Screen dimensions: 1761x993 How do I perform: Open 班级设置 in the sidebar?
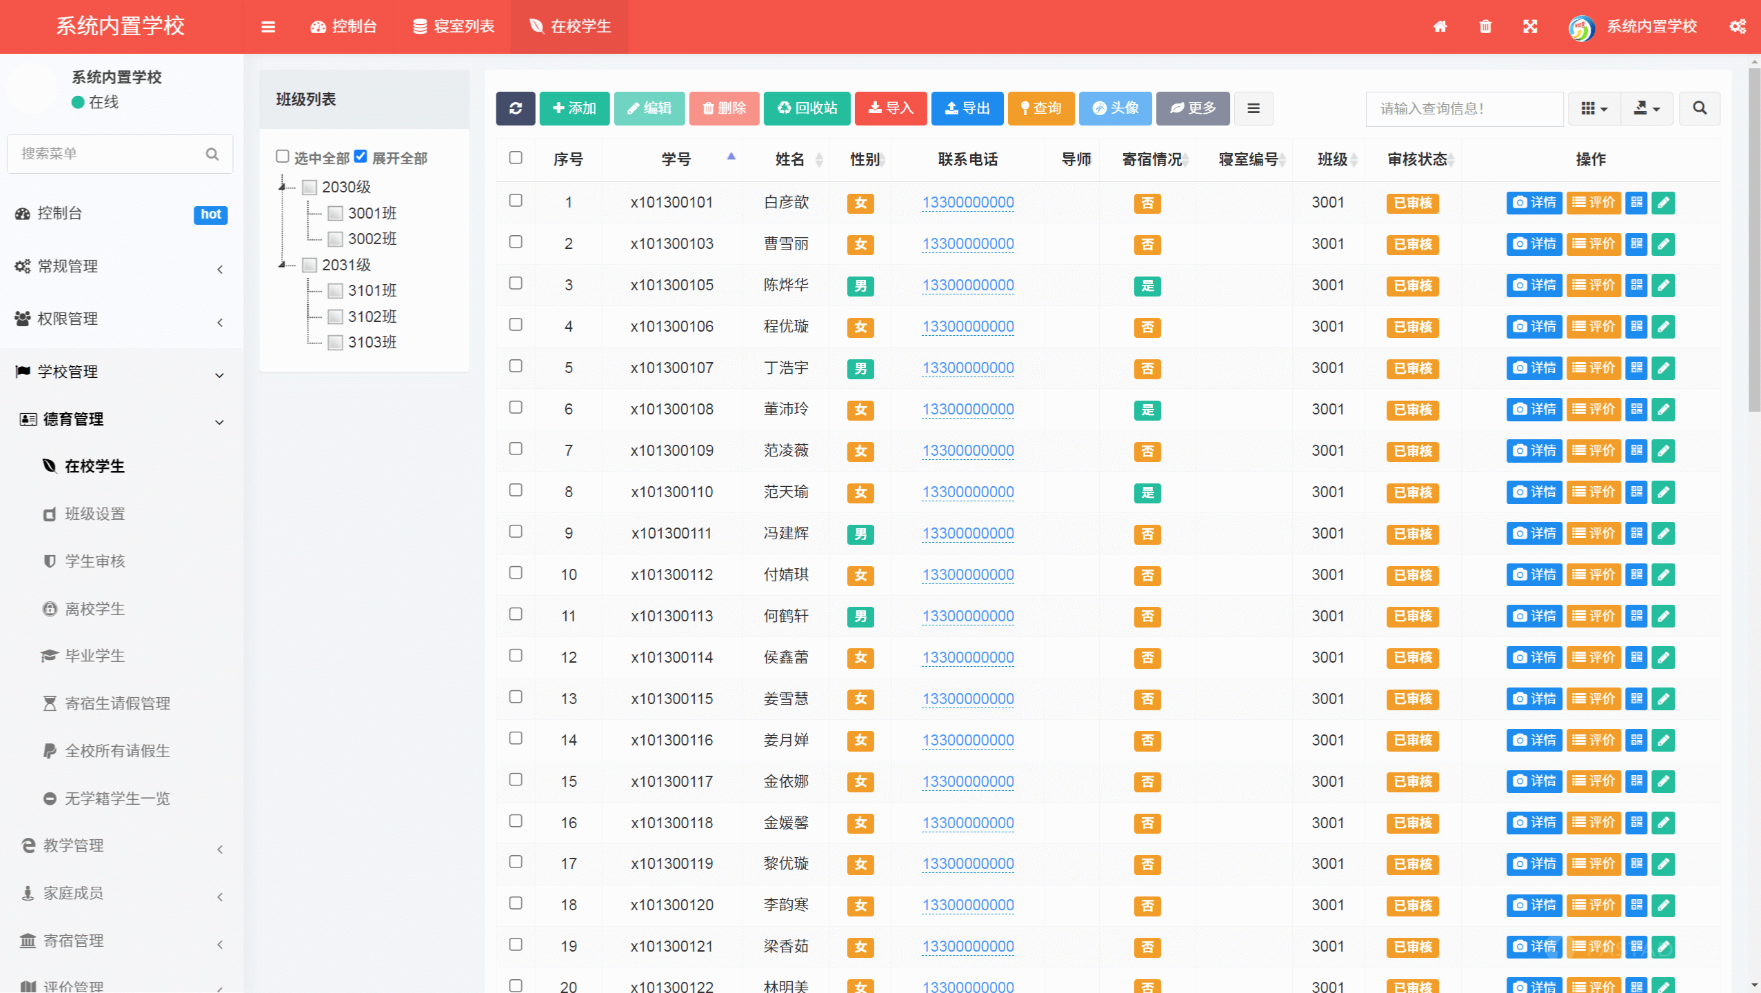(x=95, y=514)
